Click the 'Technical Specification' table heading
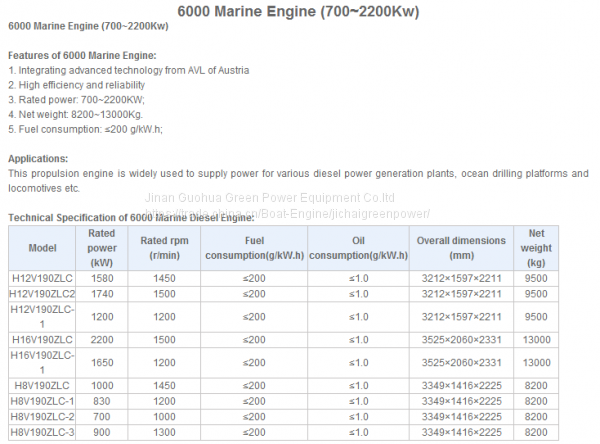 (x=132, y=217)
